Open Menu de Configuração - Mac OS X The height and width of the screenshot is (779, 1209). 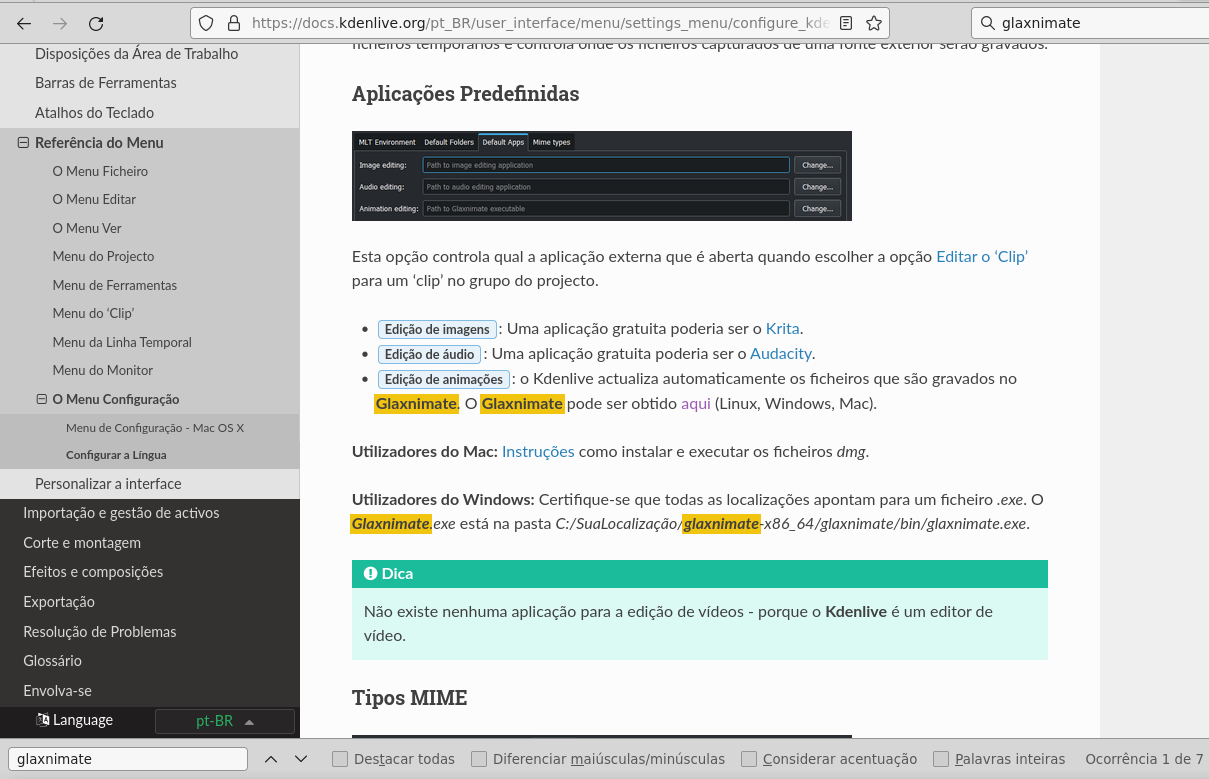point(155,428)
